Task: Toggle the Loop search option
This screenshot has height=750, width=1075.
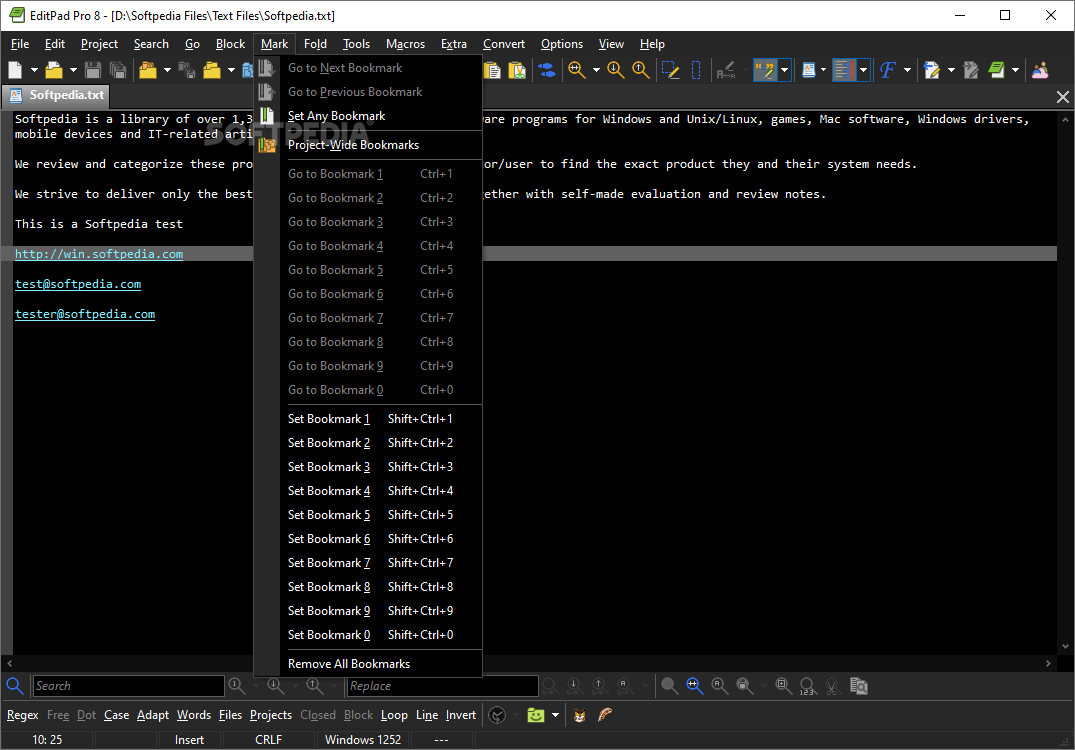Action: click(394, 715)
